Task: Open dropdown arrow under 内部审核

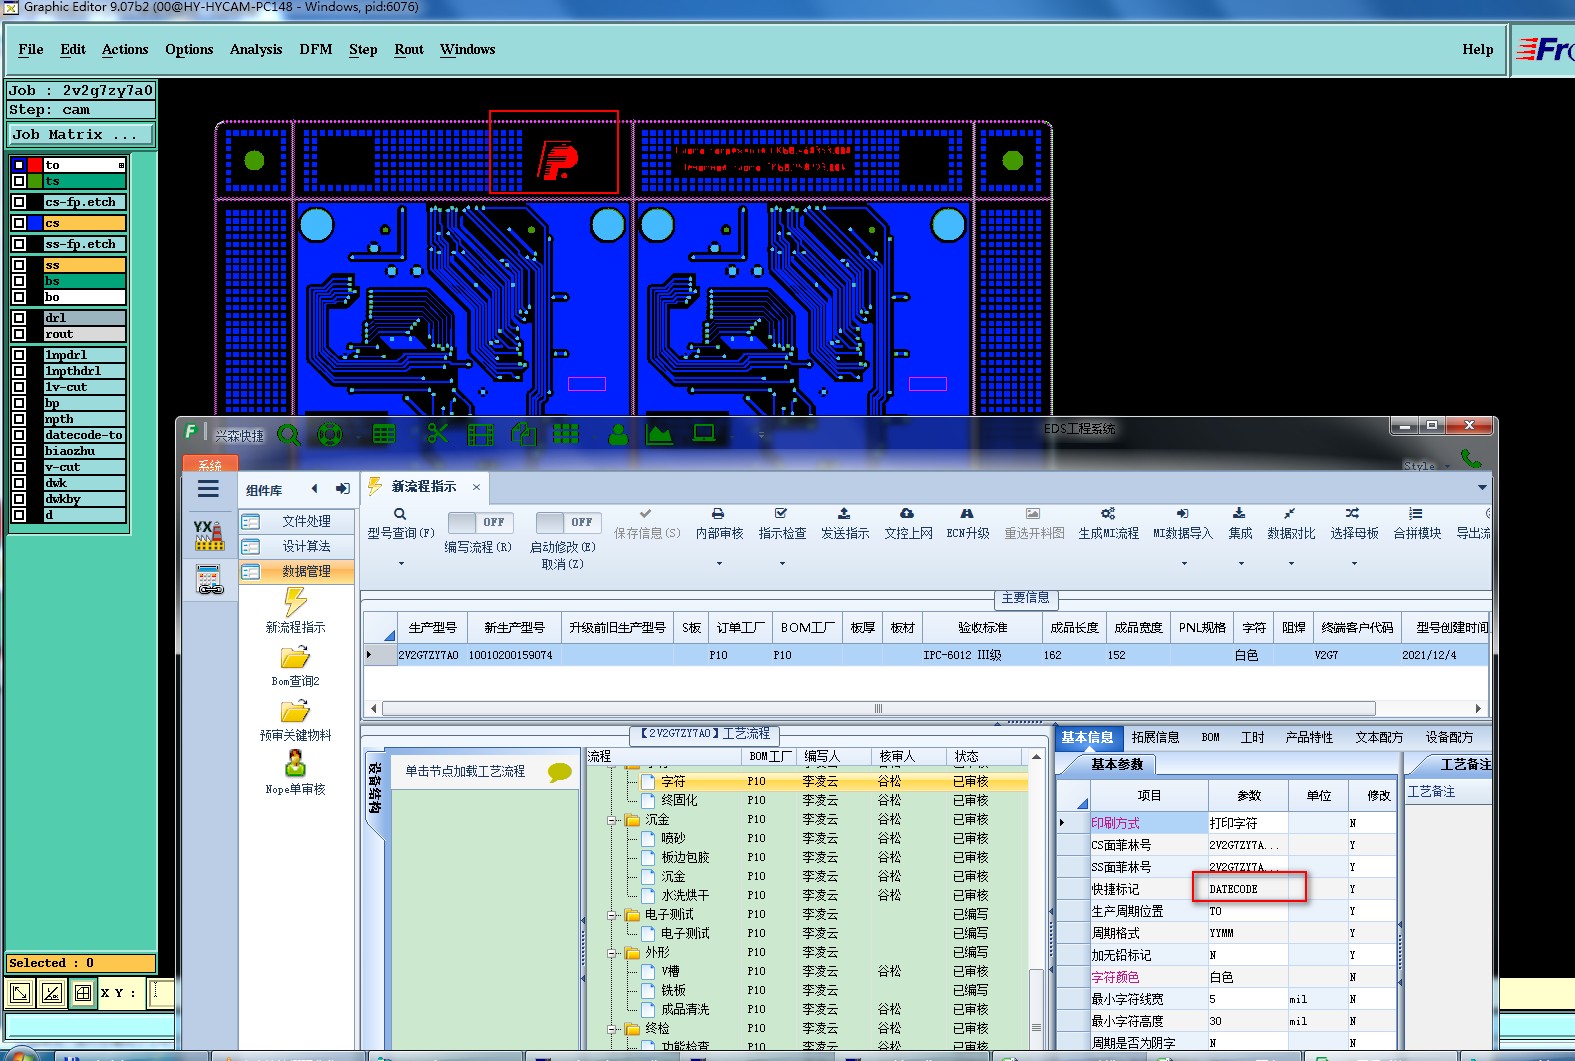Action: click(x=719, y=564)
